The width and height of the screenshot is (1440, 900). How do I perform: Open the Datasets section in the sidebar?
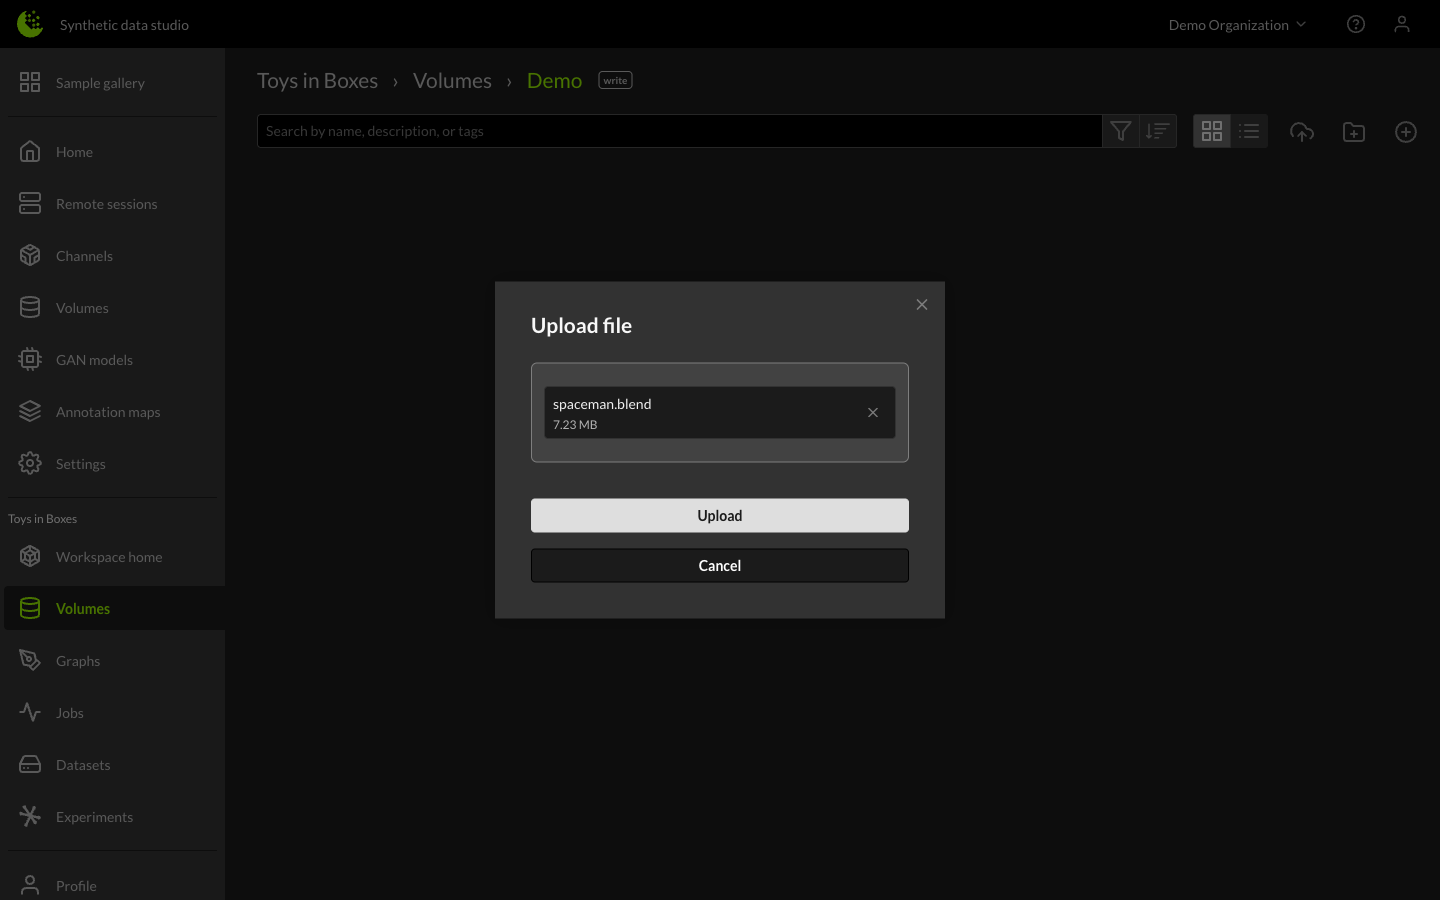coord(83,764)
